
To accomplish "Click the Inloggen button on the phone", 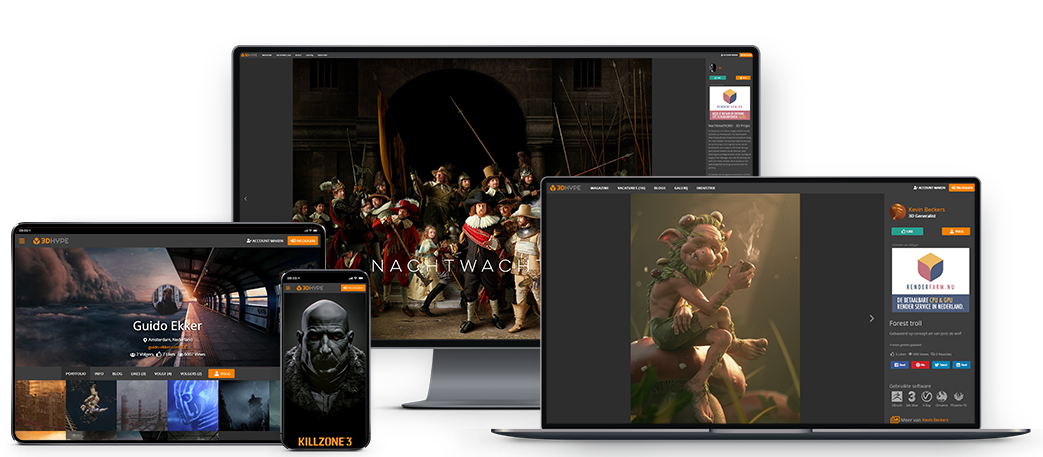I will coord(353,287).
